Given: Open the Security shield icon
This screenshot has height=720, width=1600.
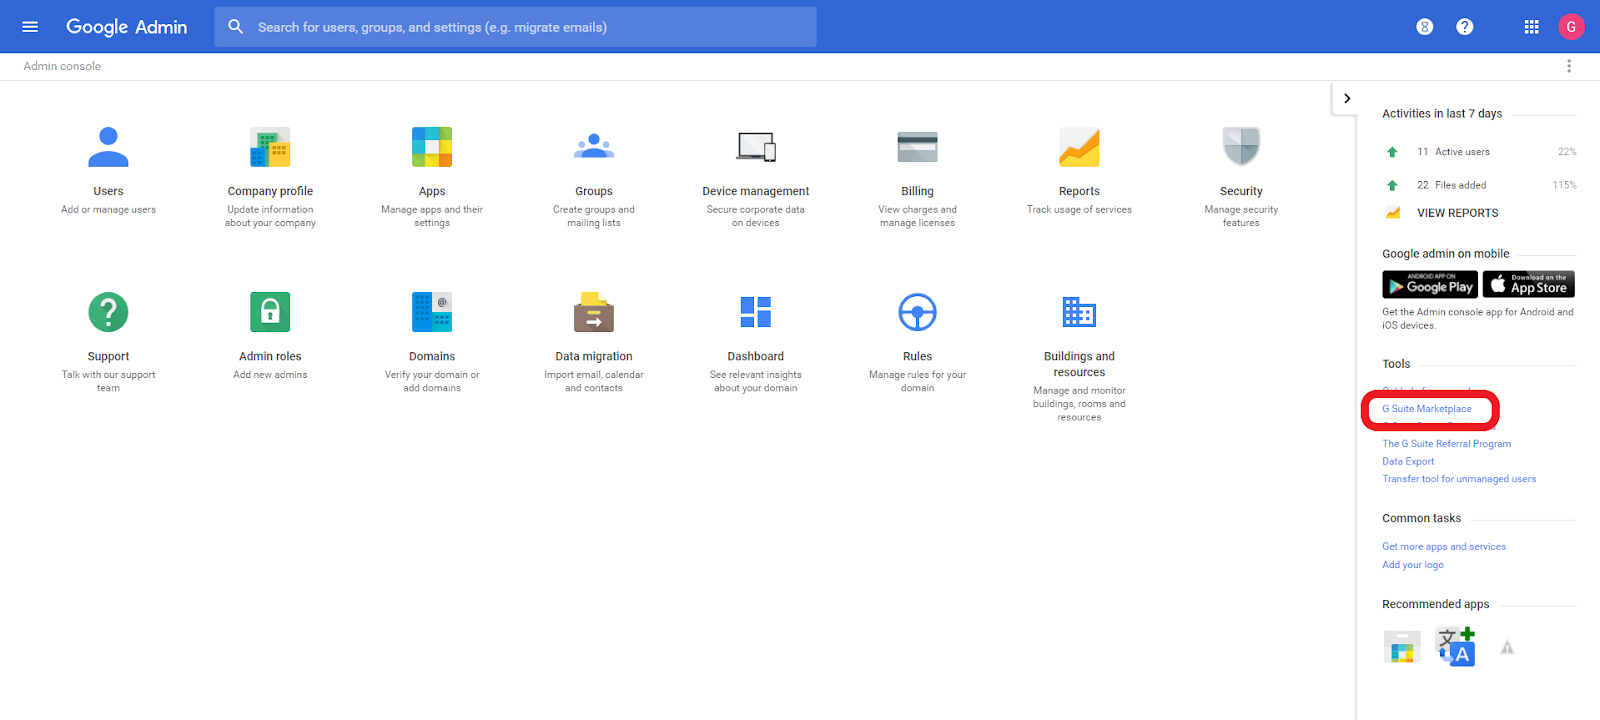Looking at the screenshot, I should pyautogui.click(x=1241, y=147).
